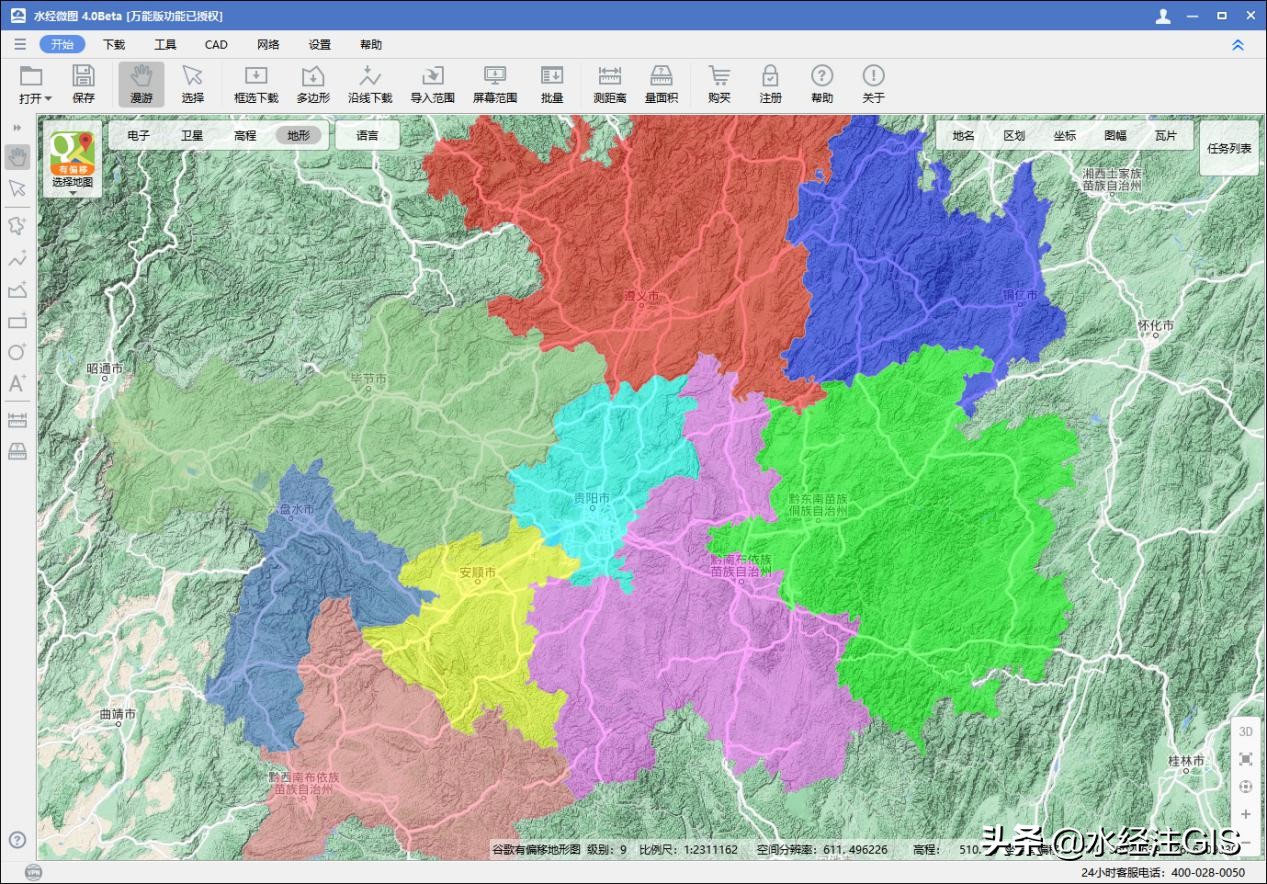The height and width of the screenshot is (884, 1267).
Task: Click the zoom in plus control
Action: [x=1245, y=814]
